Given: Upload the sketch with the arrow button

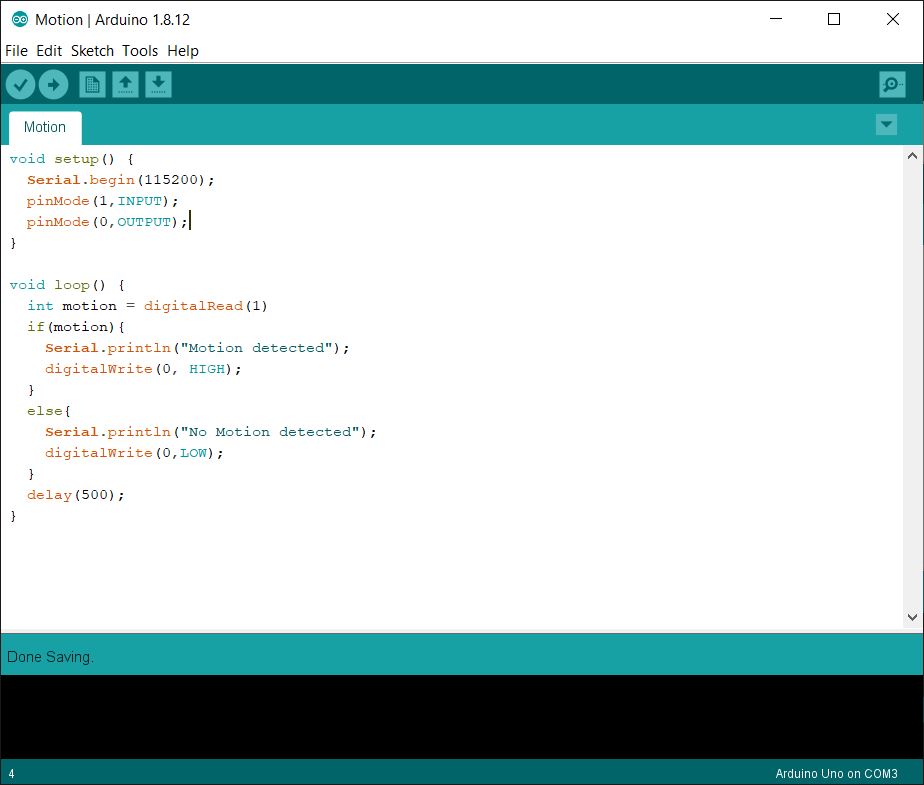Looking at the screenshot, I should 54,85.
